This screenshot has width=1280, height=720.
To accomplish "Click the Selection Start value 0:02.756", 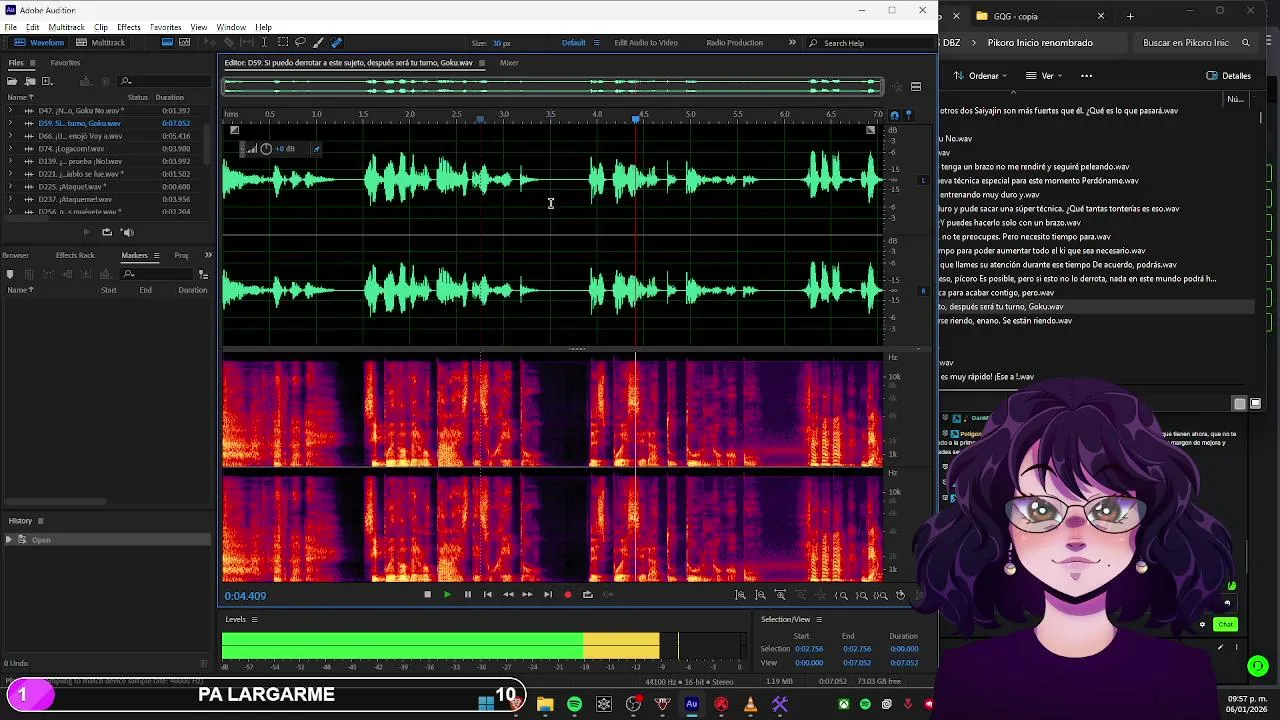I will (808, 649).
